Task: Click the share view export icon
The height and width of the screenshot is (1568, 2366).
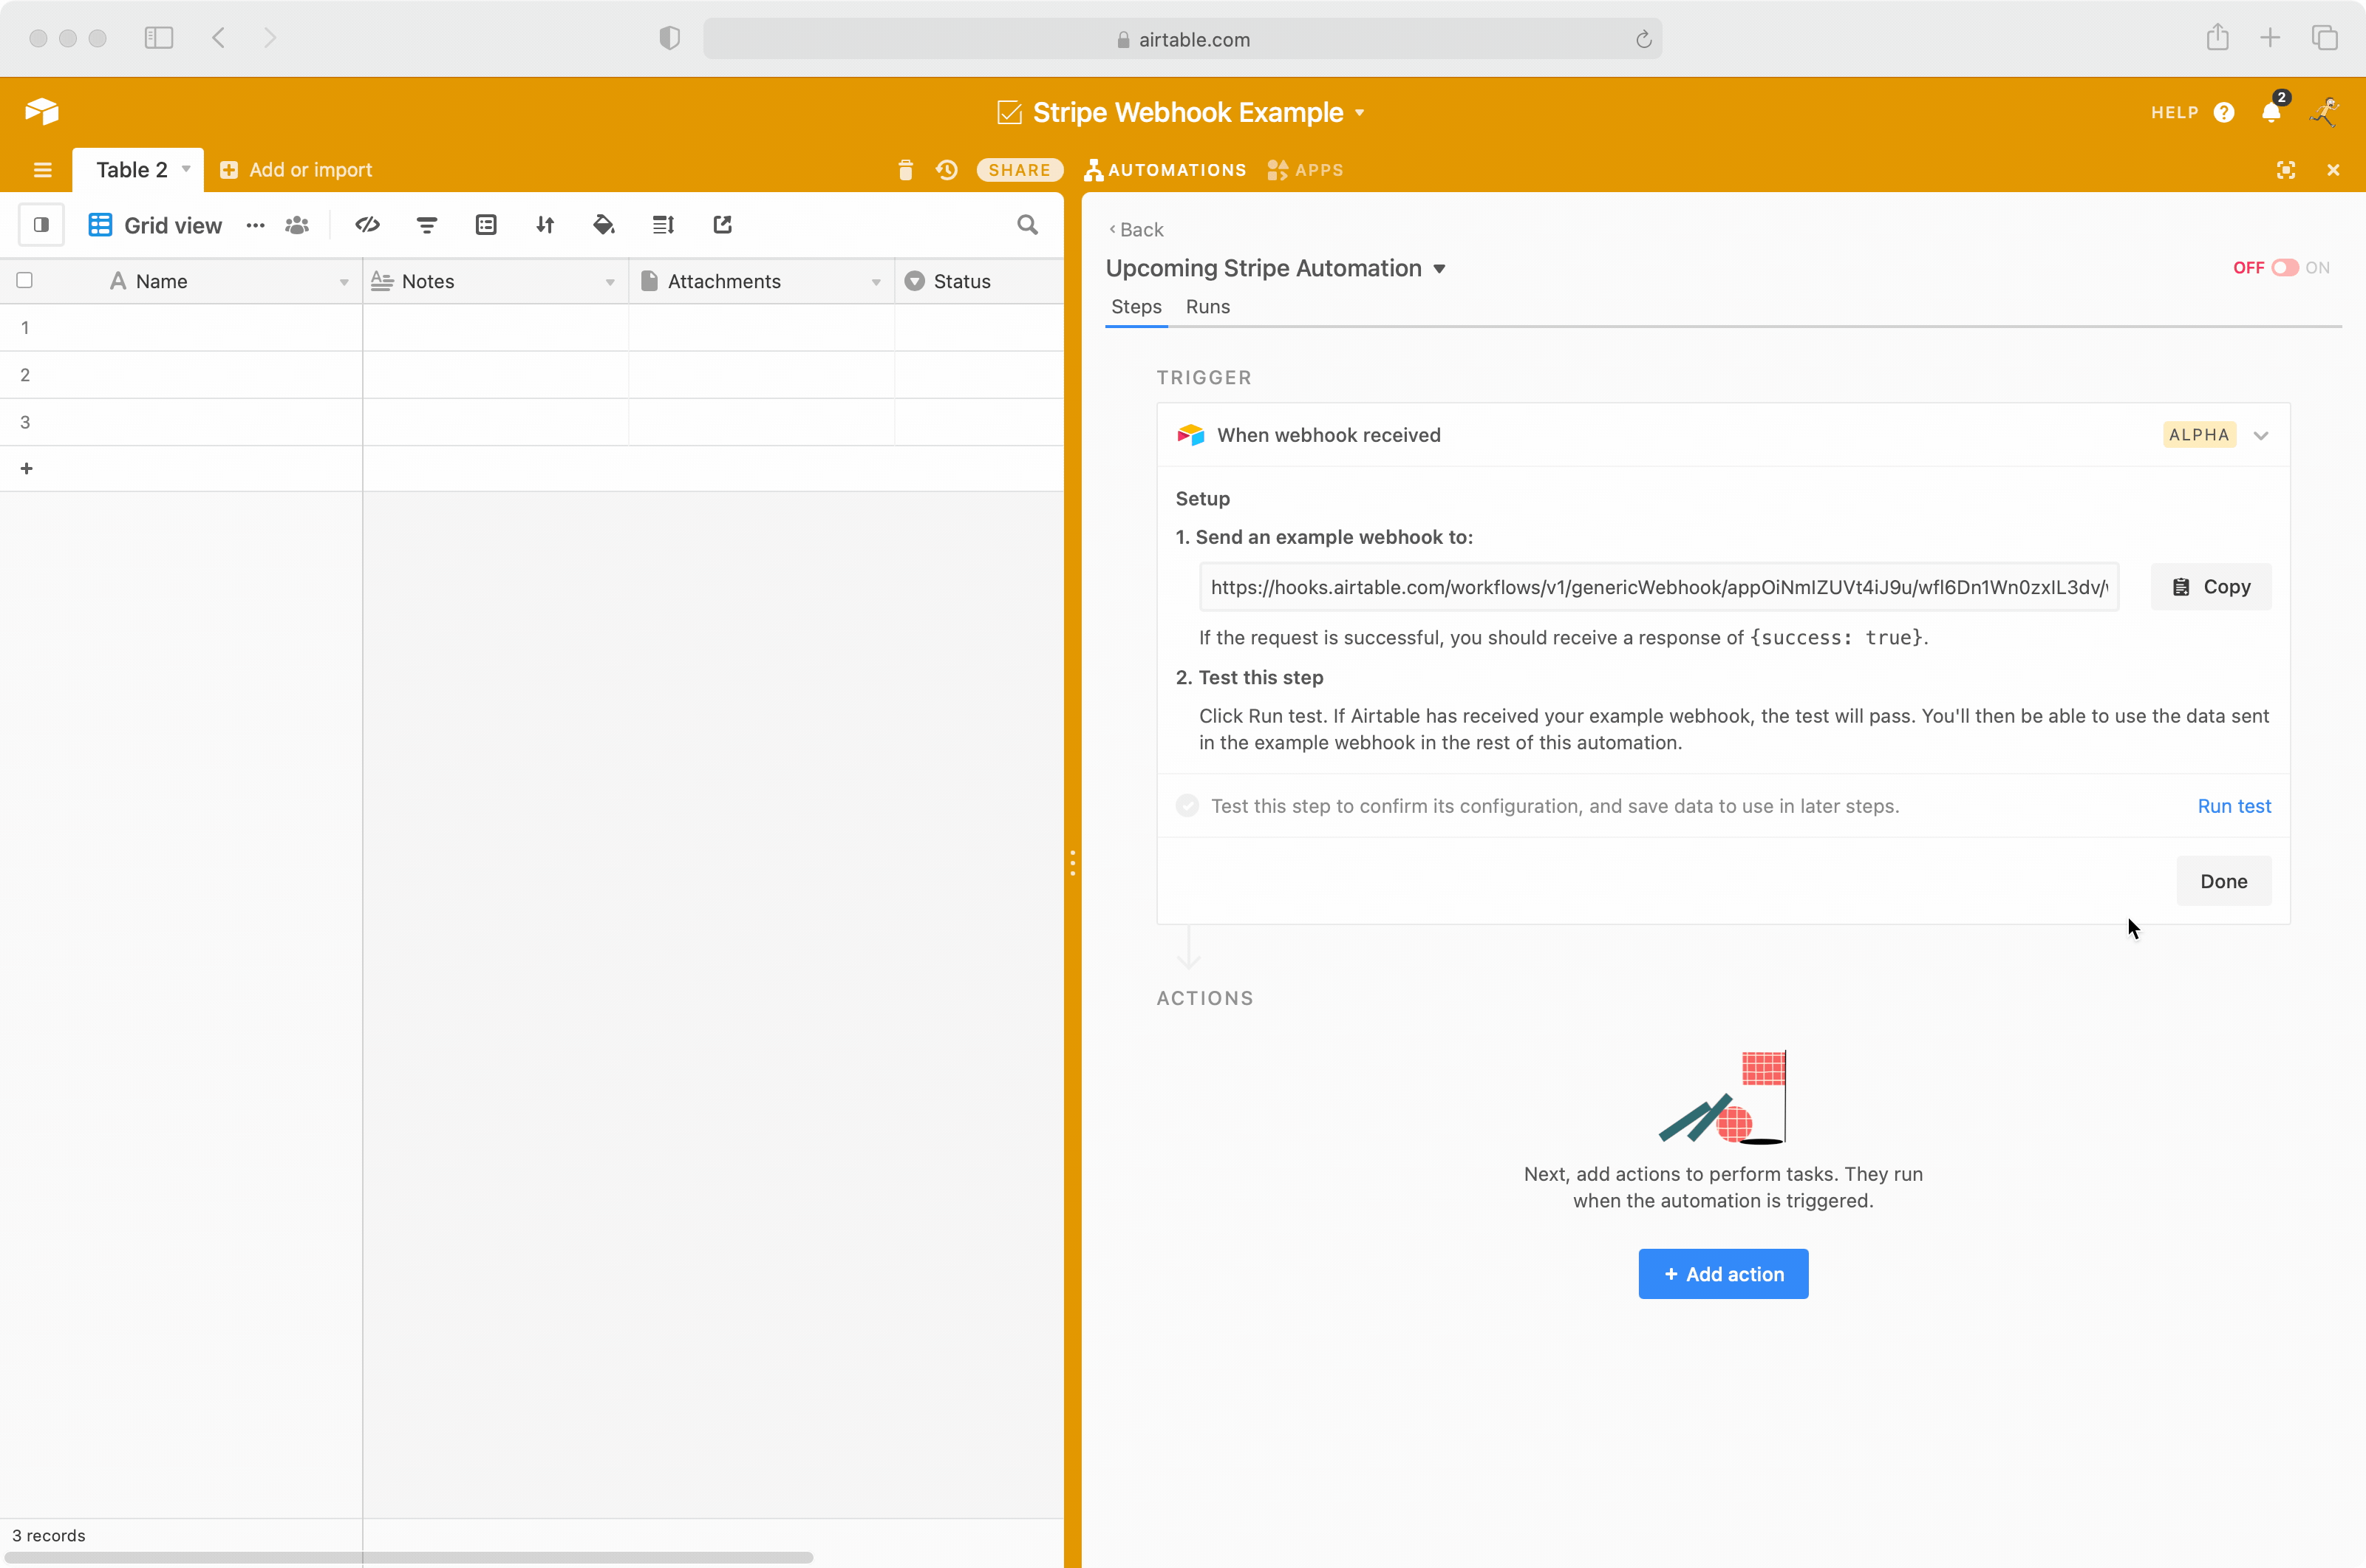Action: [722, 225]
